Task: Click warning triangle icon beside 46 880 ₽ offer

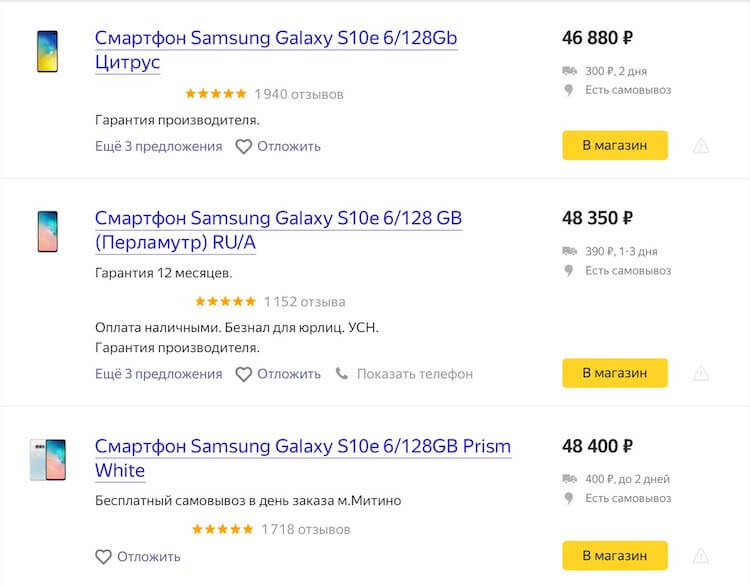Action: point(701,146)
